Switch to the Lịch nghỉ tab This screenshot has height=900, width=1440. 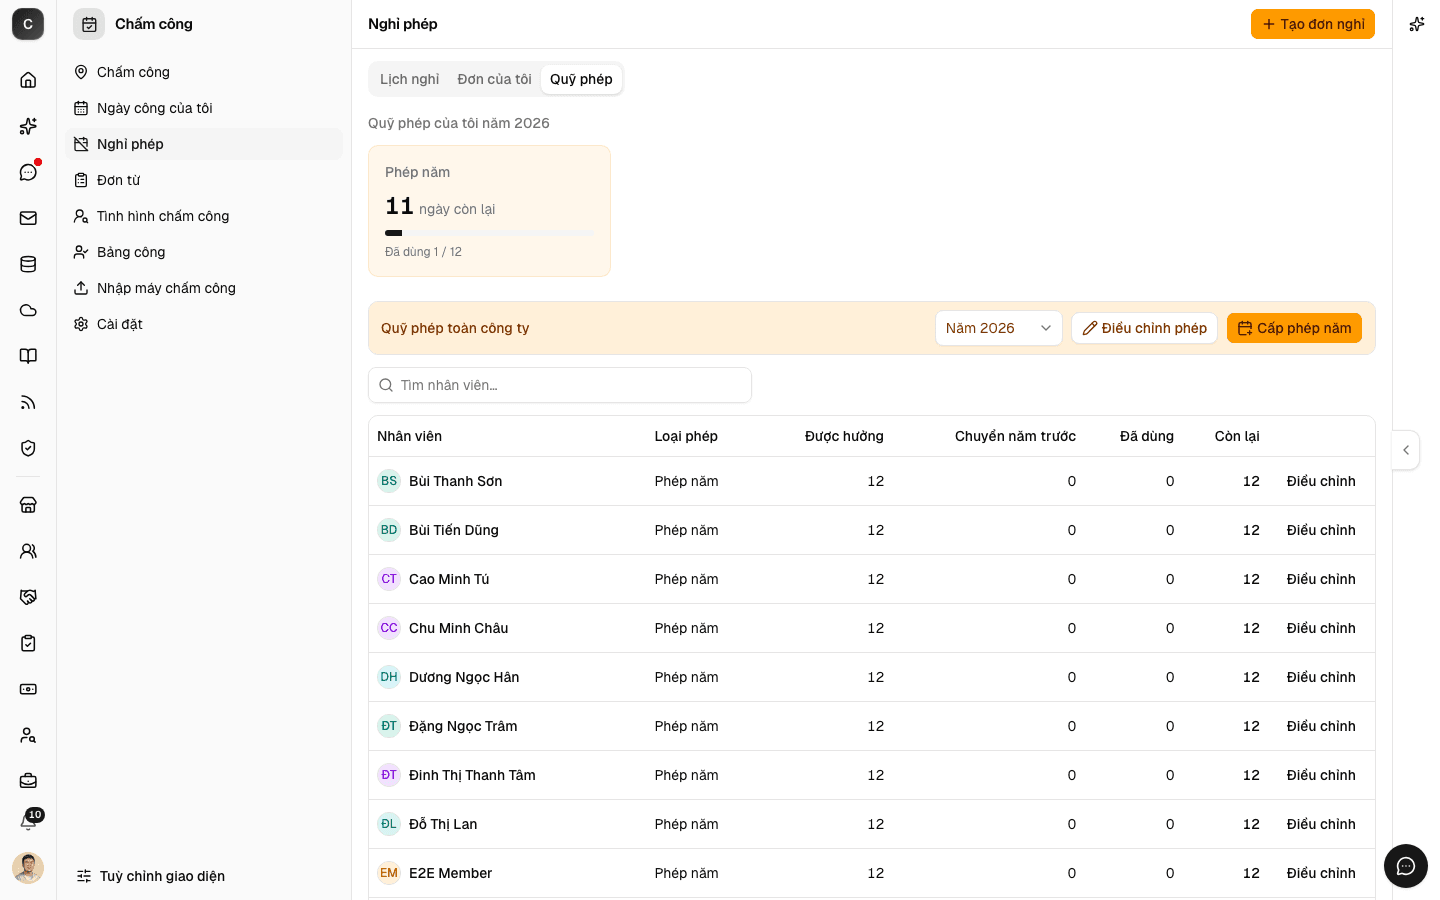[x=409, y=79]
